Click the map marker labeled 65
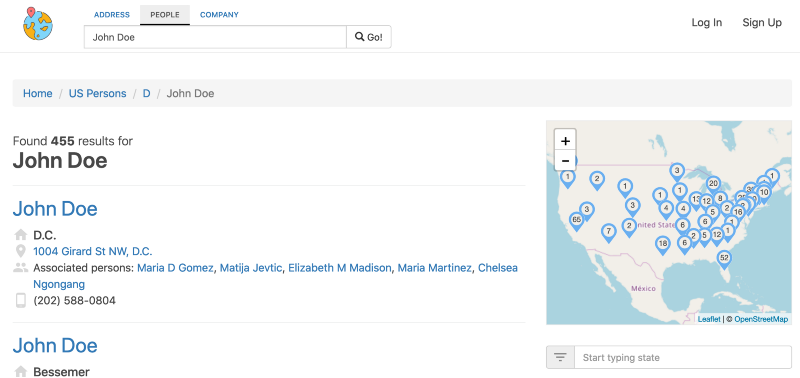 click(x=577, y=221)
